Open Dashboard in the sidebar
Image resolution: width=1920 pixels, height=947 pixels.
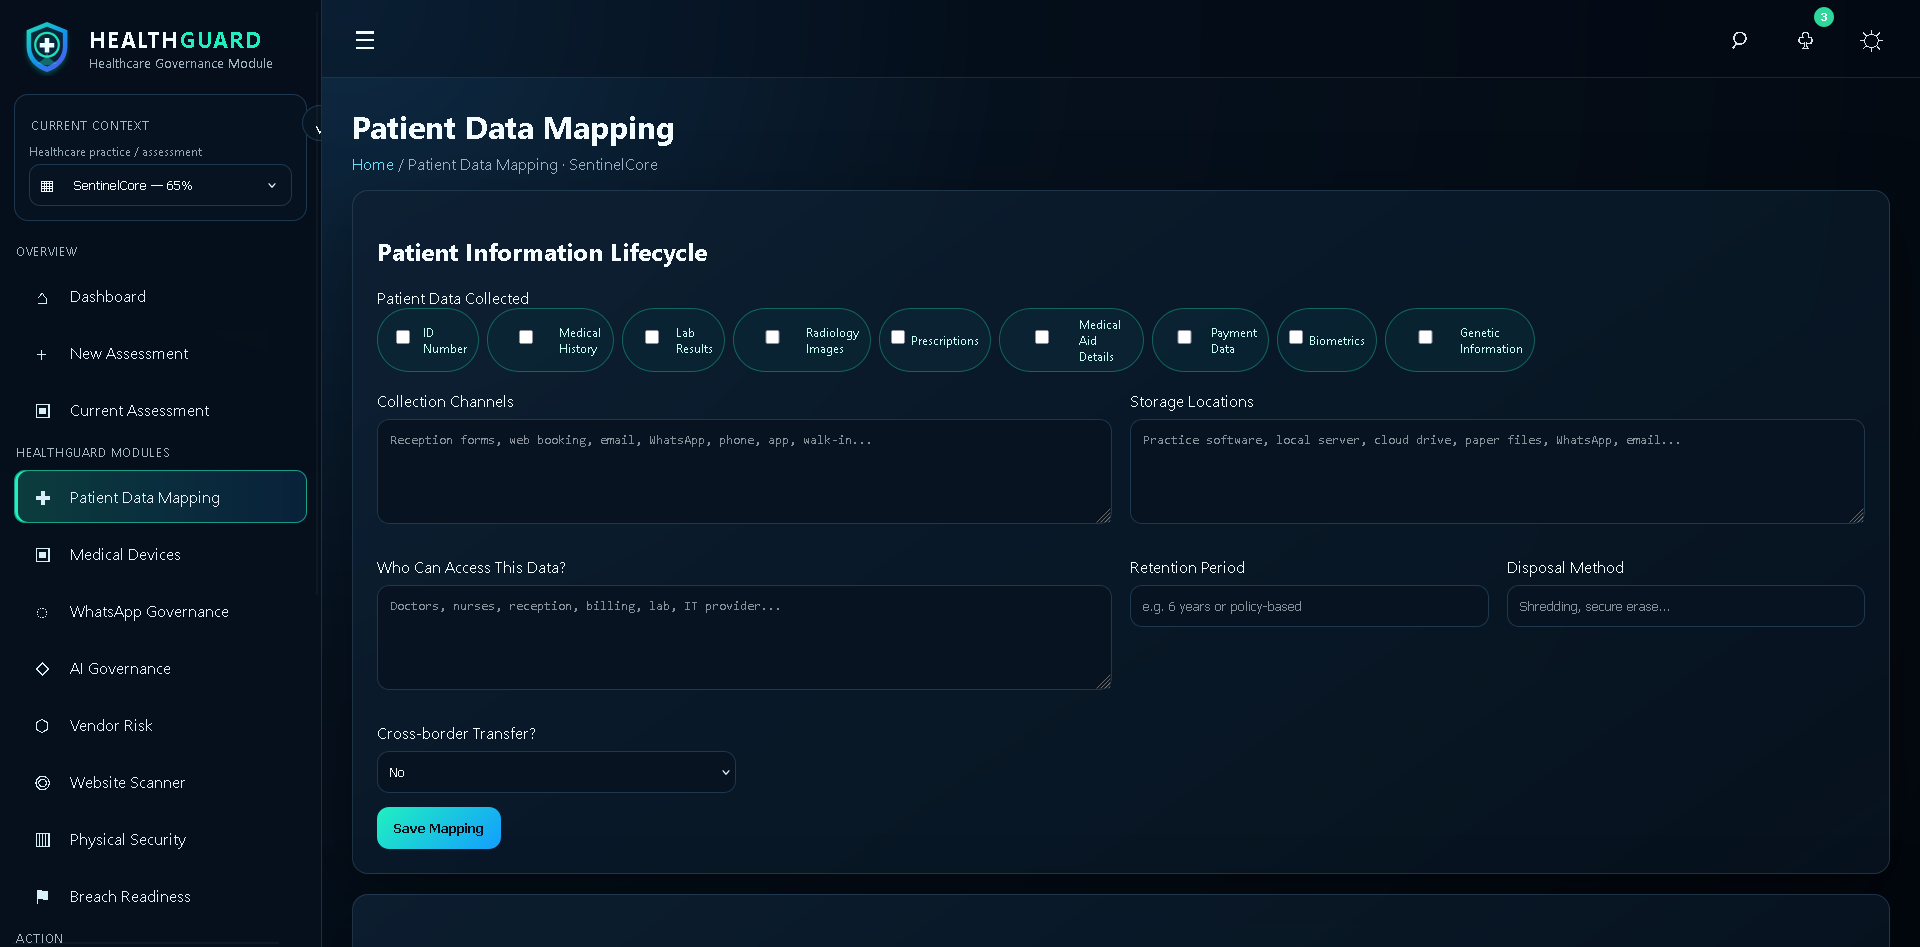160,297
